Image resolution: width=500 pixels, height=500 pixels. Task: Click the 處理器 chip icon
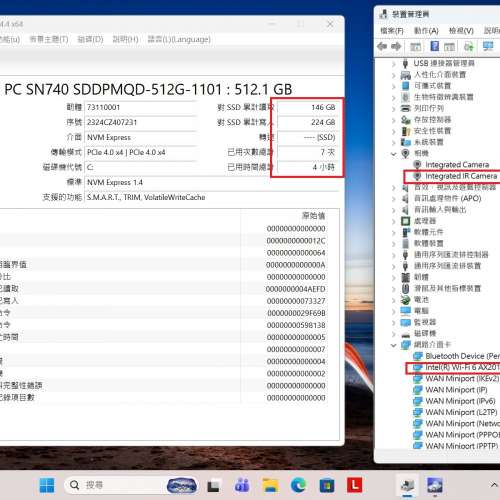point(405,221)
